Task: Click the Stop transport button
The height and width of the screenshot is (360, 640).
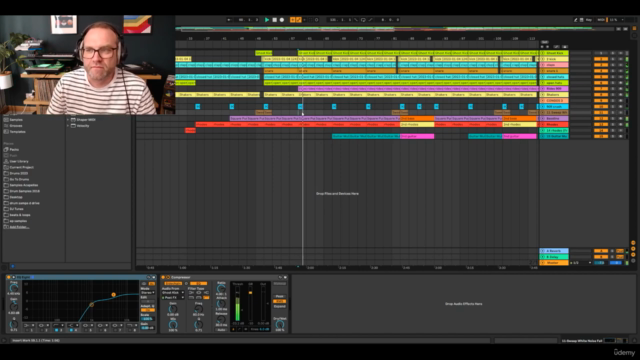Action: 274,20
